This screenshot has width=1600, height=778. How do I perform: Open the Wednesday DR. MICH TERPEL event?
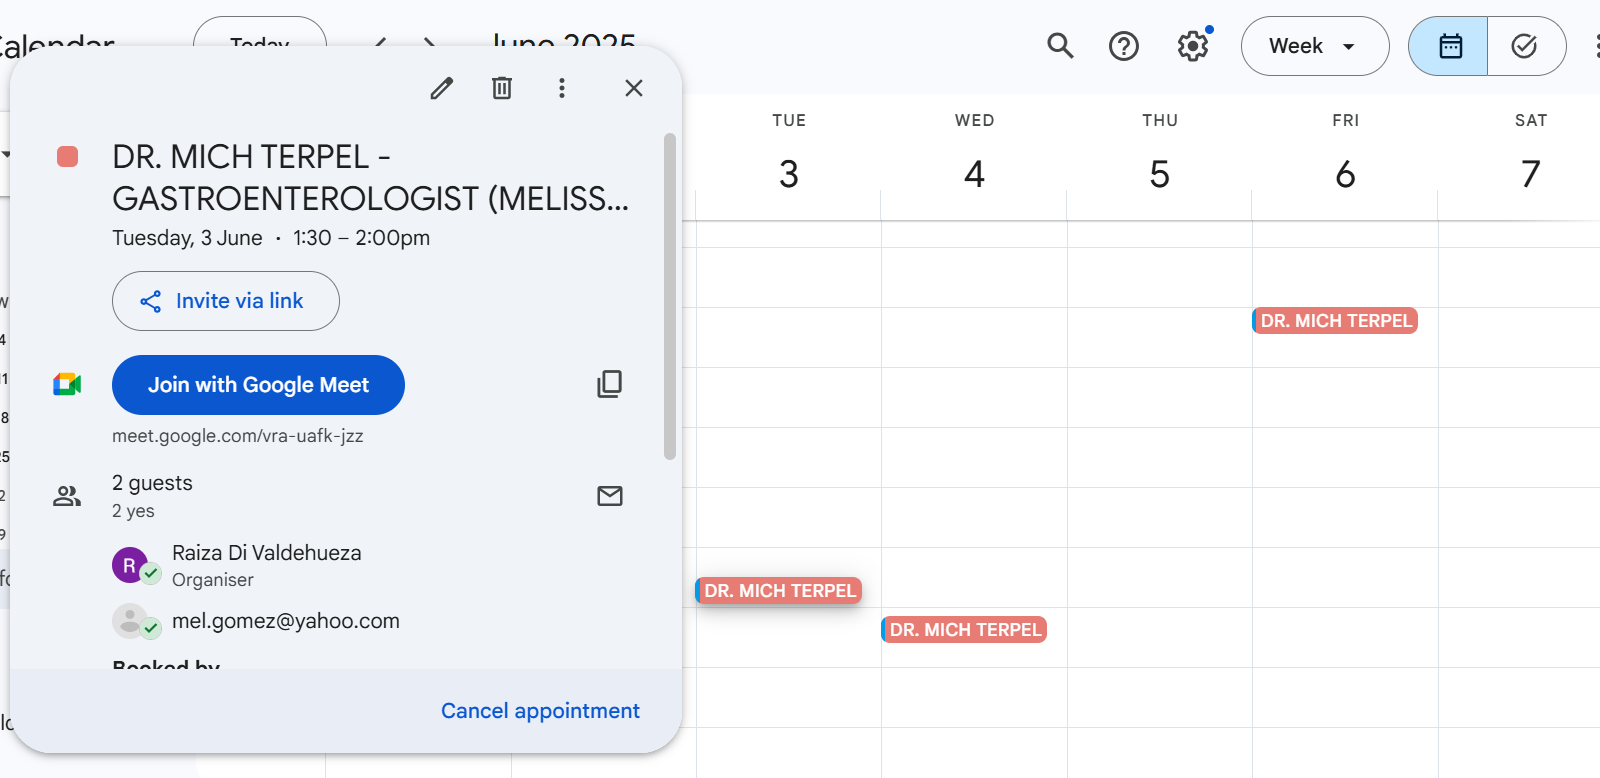tap(965, 630)
